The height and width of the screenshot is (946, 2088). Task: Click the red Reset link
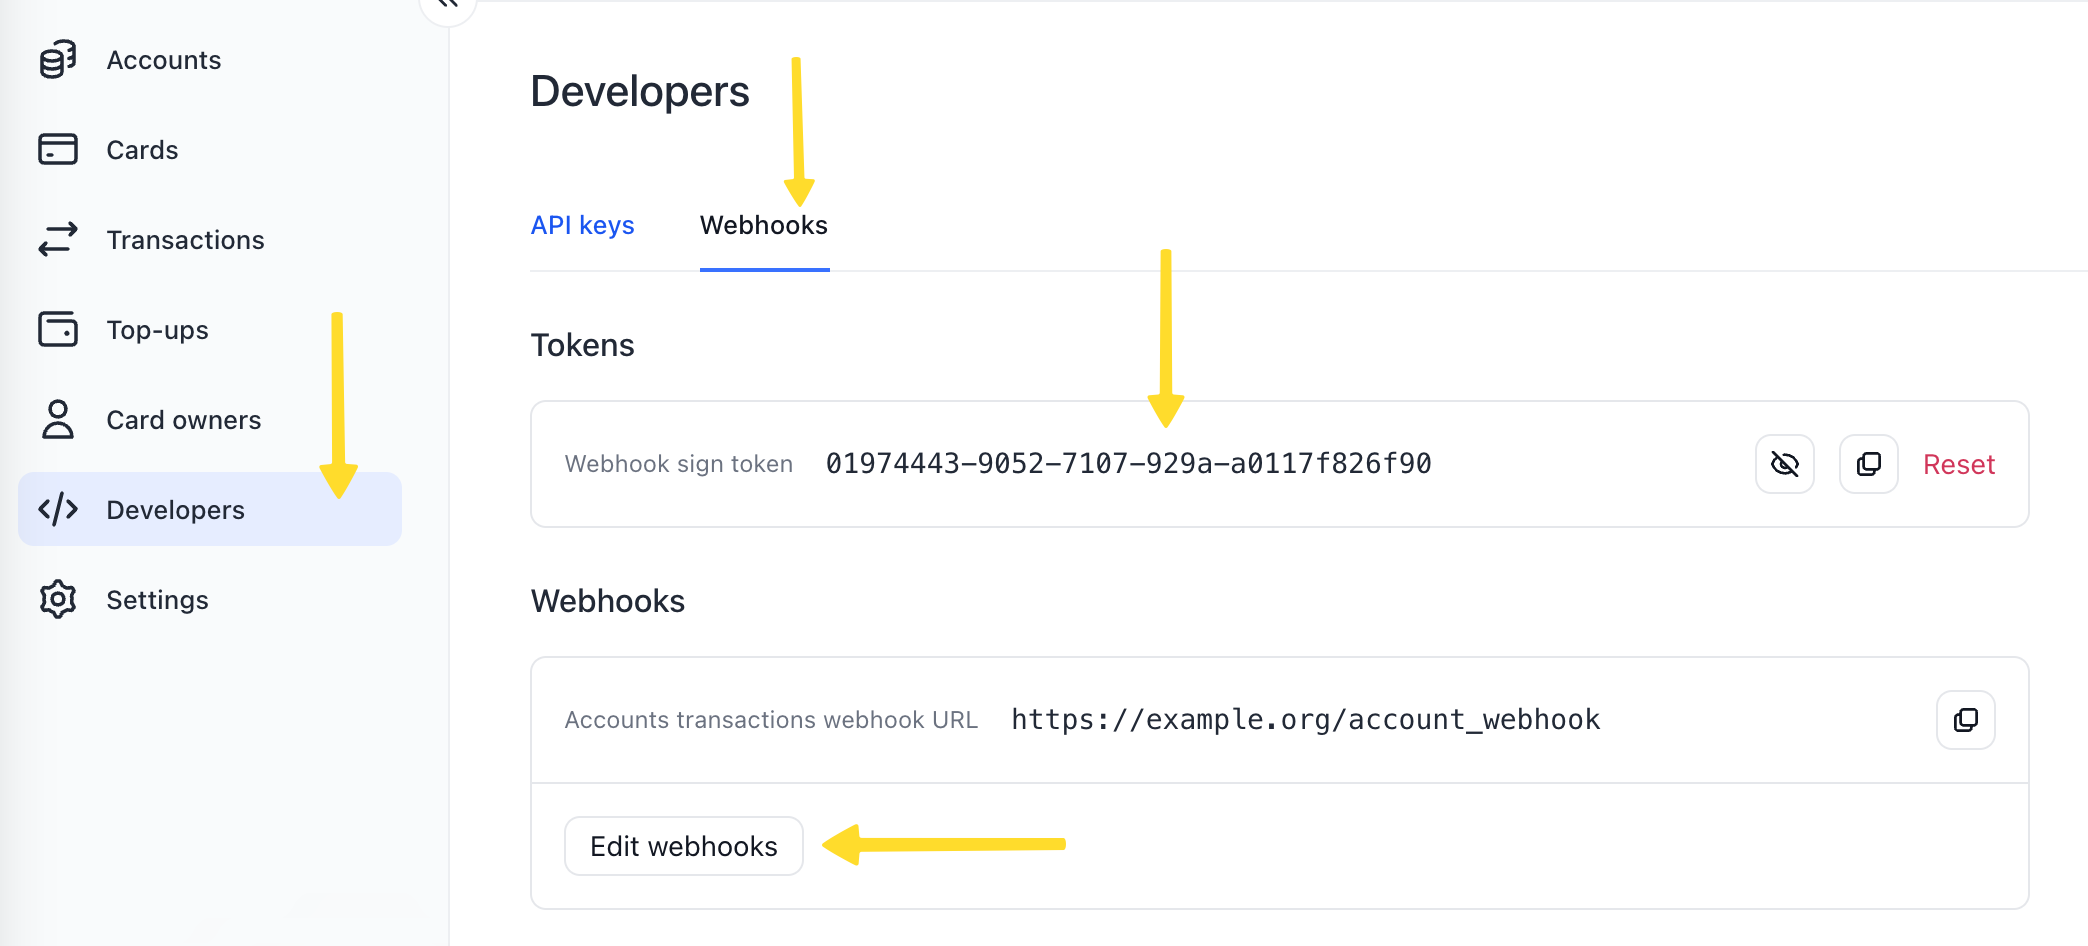(x=1958, y=465)
